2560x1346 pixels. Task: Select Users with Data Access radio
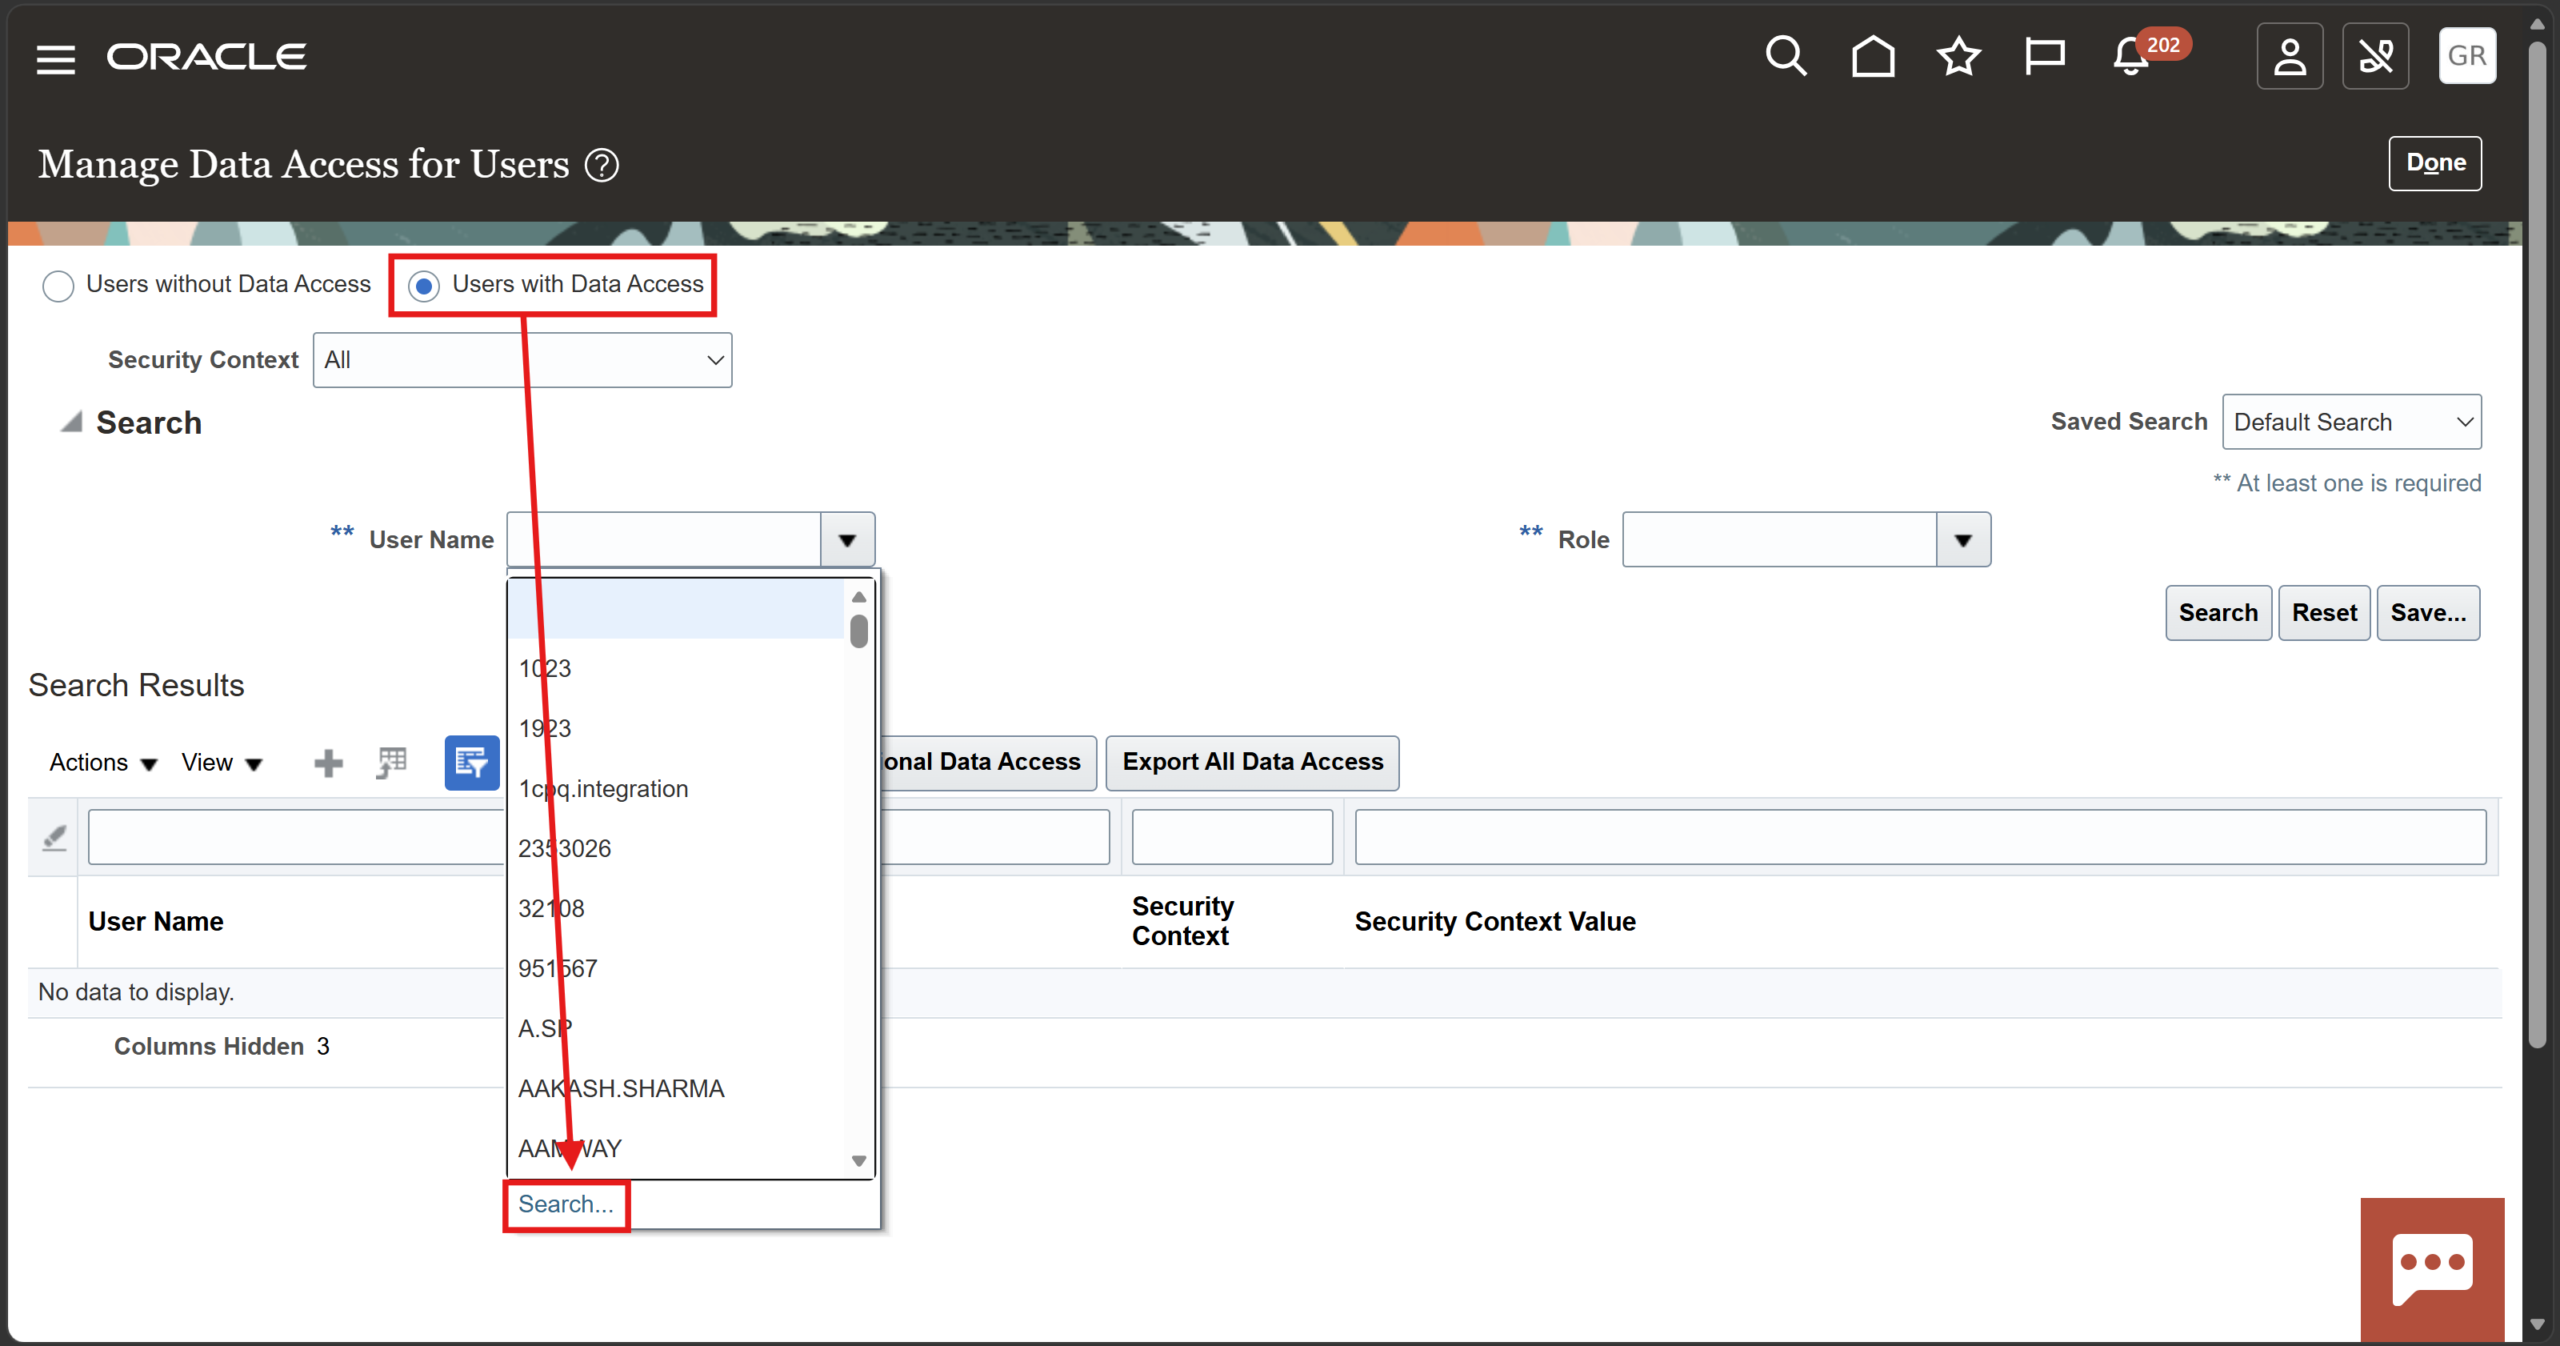(424, 286)
